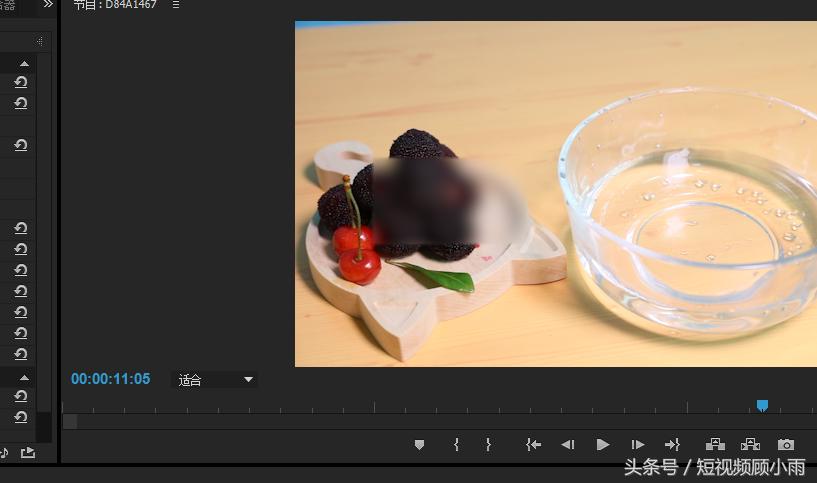
Task: Export frame using the camera icon
Action: point(786,444)
